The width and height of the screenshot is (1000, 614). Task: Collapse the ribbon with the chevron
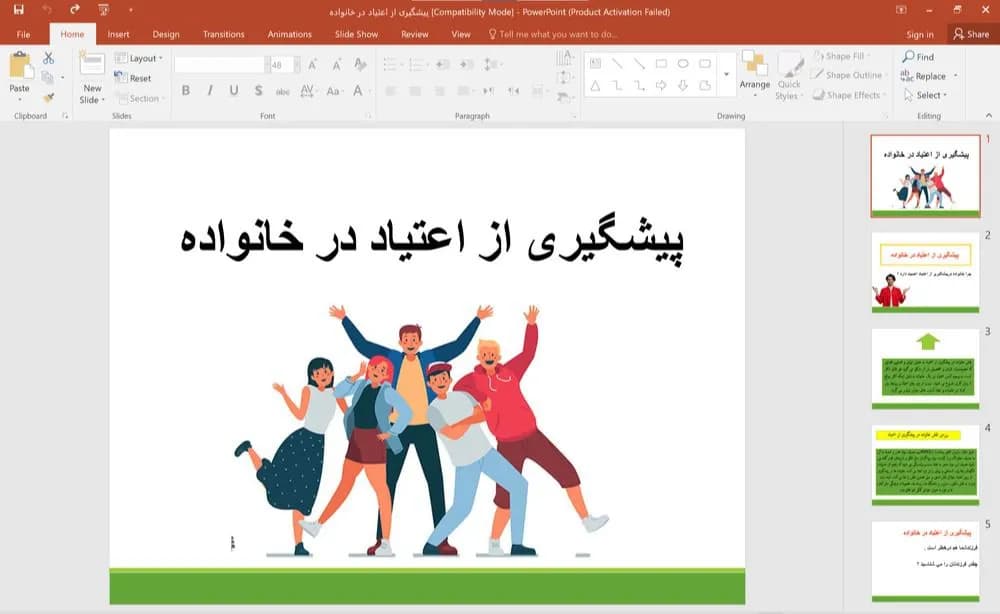[x=989, y=115]
